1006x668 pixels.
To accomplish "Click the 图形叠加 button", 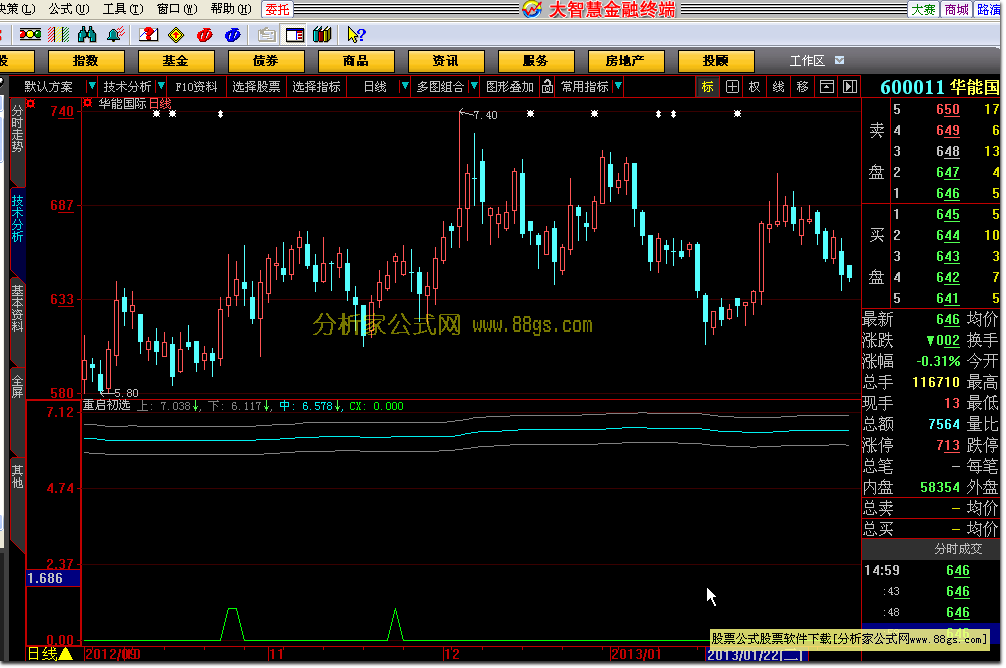I will (x=509, y=87).
